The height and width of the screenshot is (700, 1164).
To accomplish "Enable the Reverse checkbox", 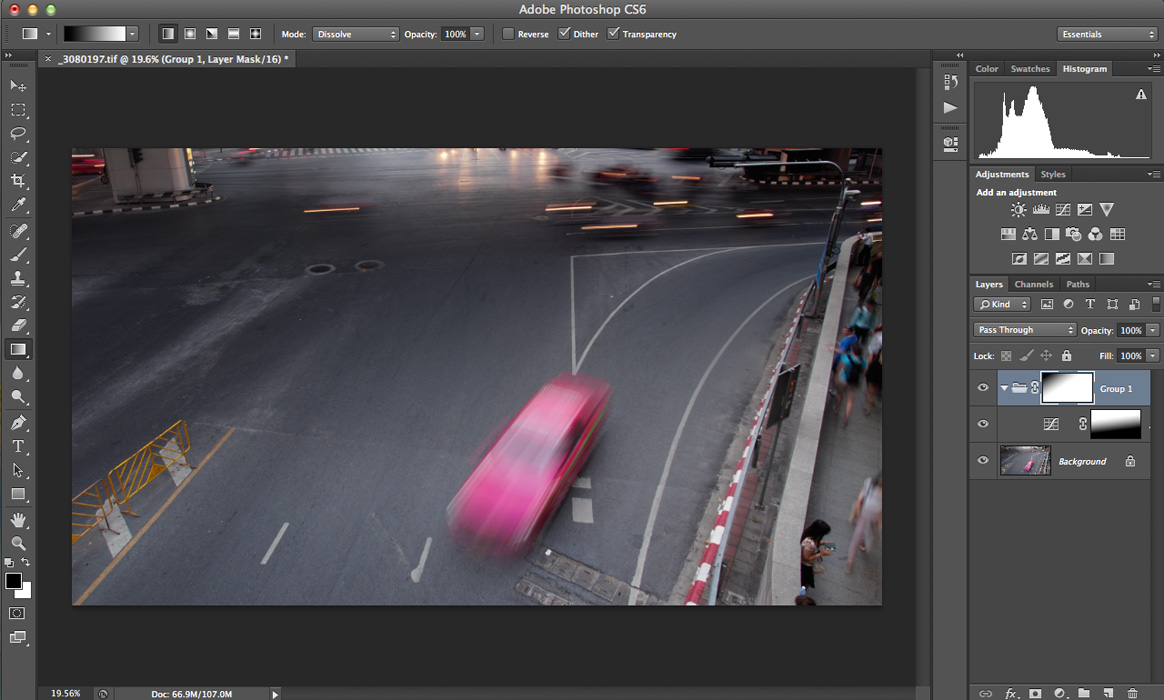I will click(508, 34).
